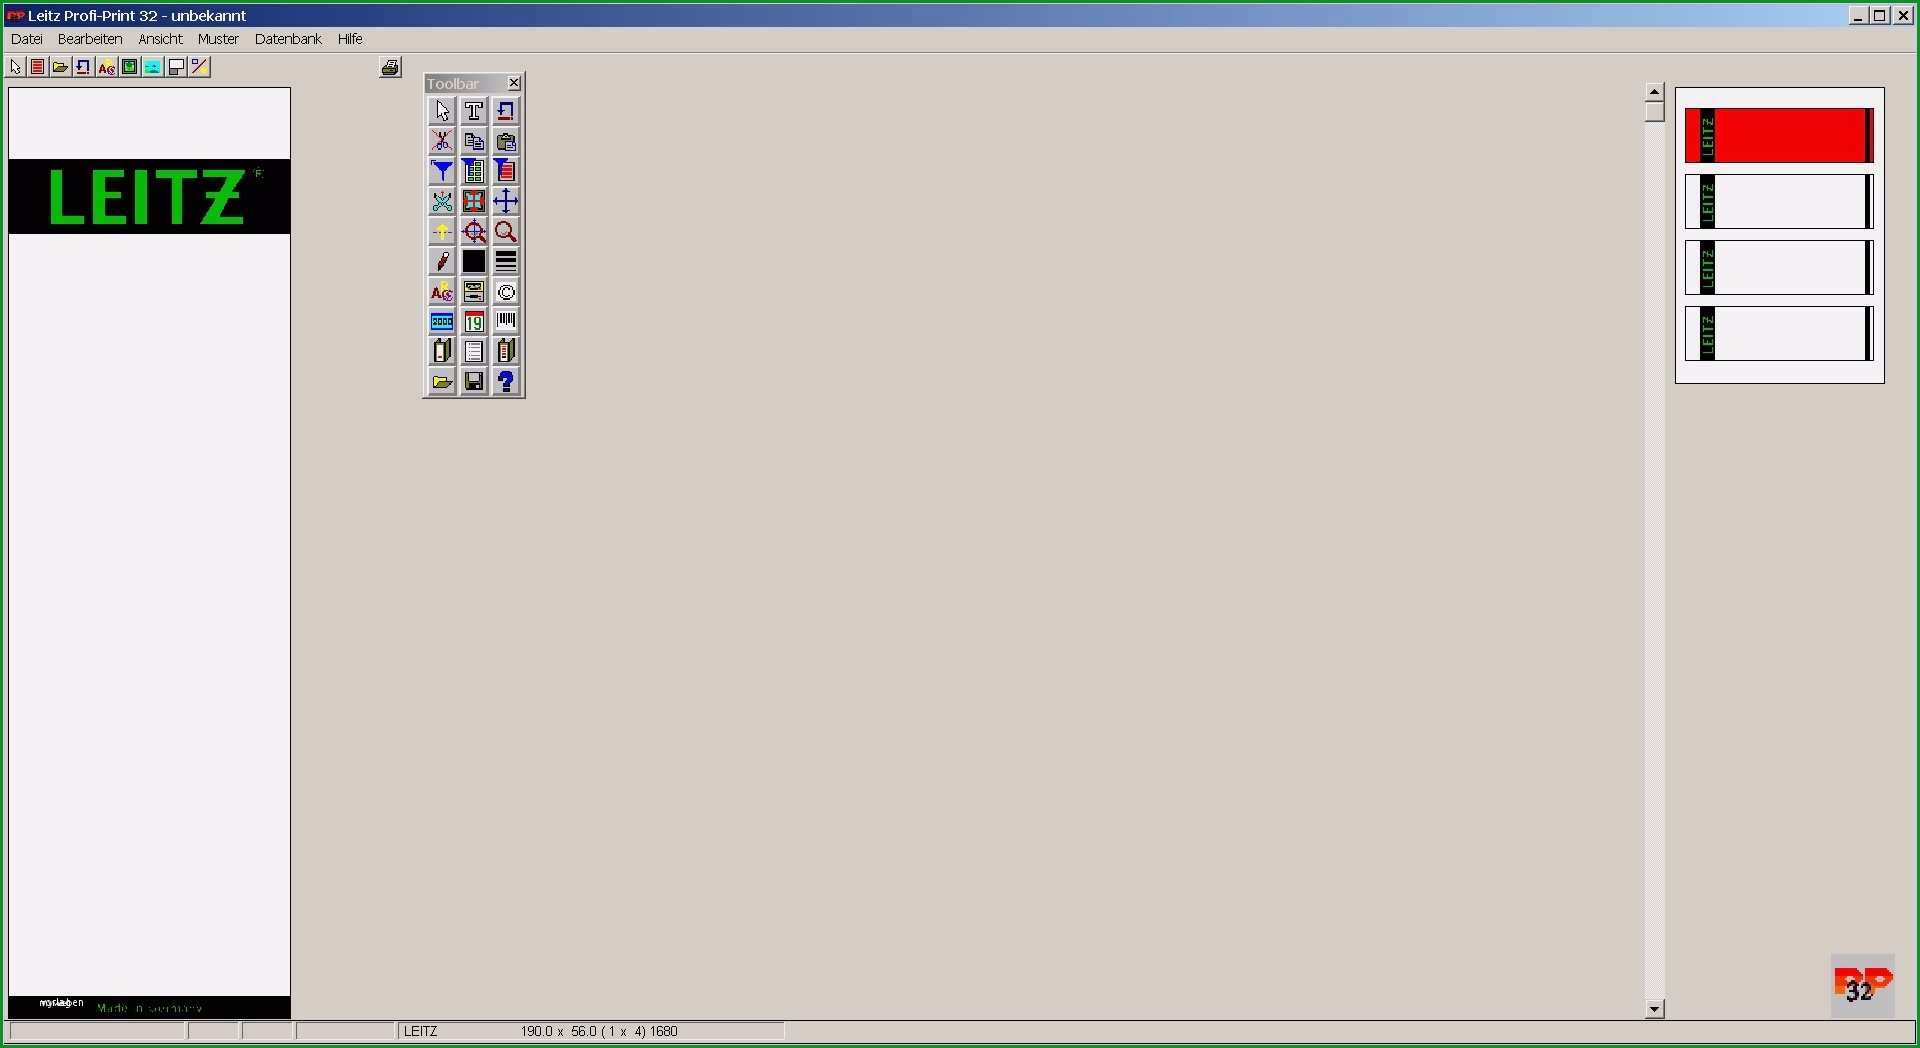1920x1048 pixels.
Task: Click 'LEITZ' text in the status bar
Action: [x=421, y=1031]
